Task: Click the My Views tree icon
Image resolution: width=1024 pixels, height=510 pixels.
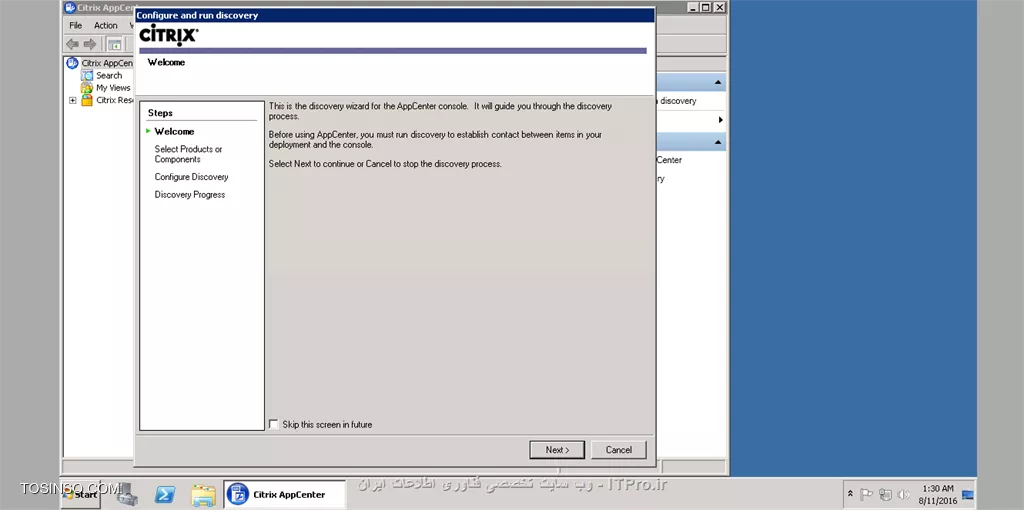Action: [x=87, y=88]
